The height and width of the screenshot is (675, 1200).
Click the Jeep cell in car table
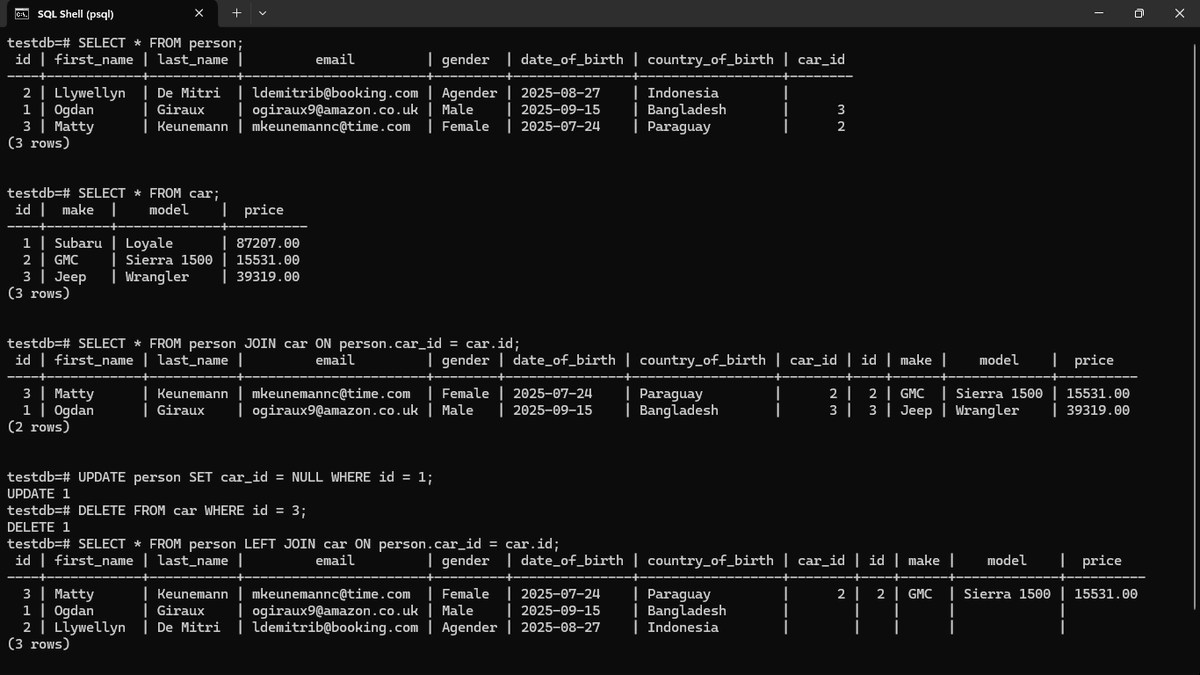[70, 277]
